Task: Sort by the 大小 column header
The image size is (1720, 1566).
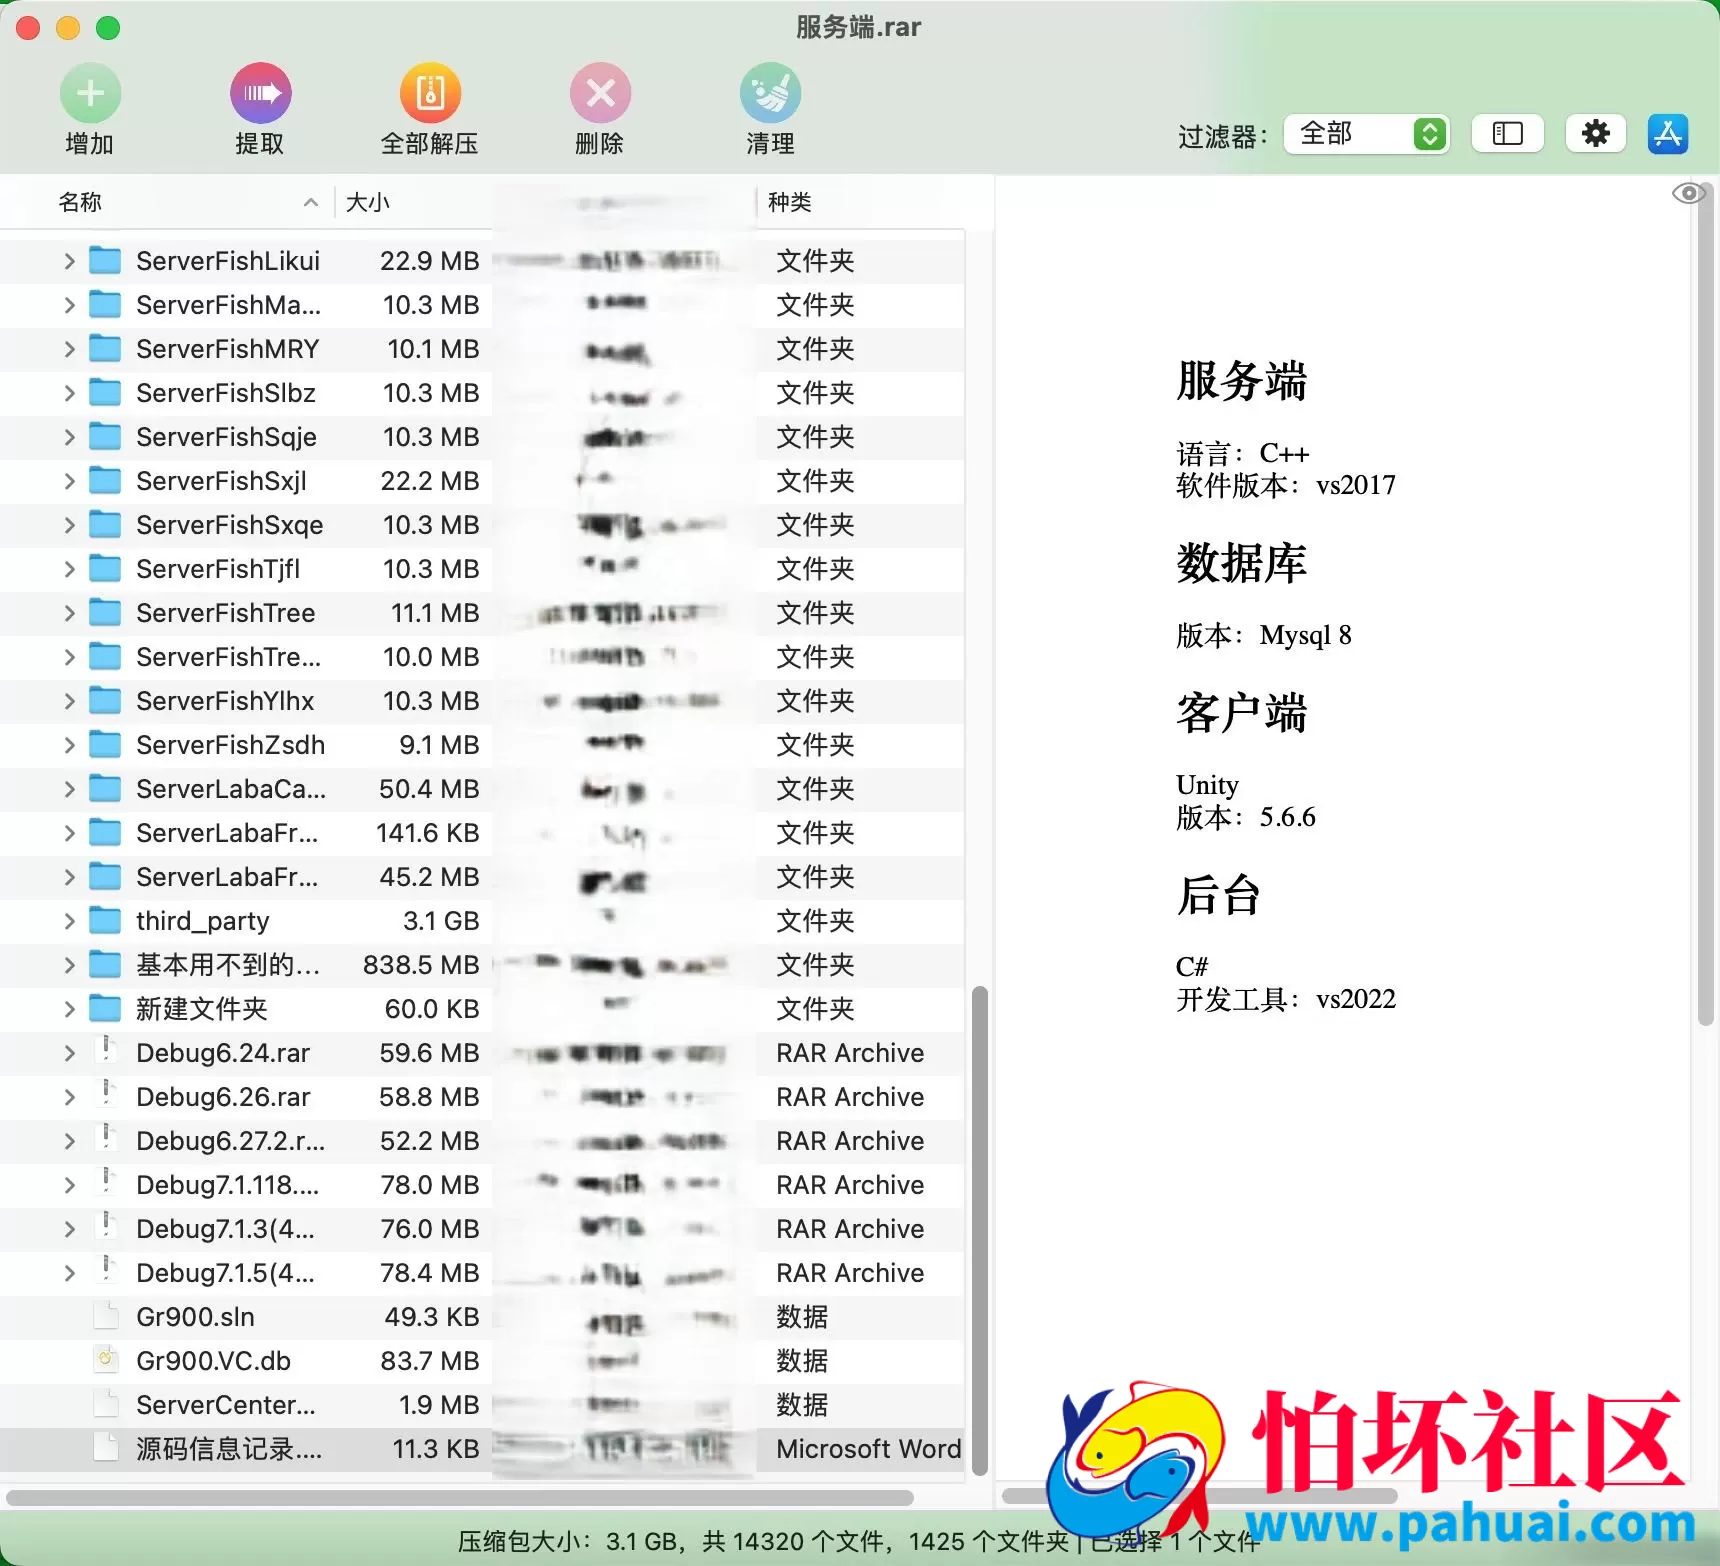Action: tap(367, 202)
